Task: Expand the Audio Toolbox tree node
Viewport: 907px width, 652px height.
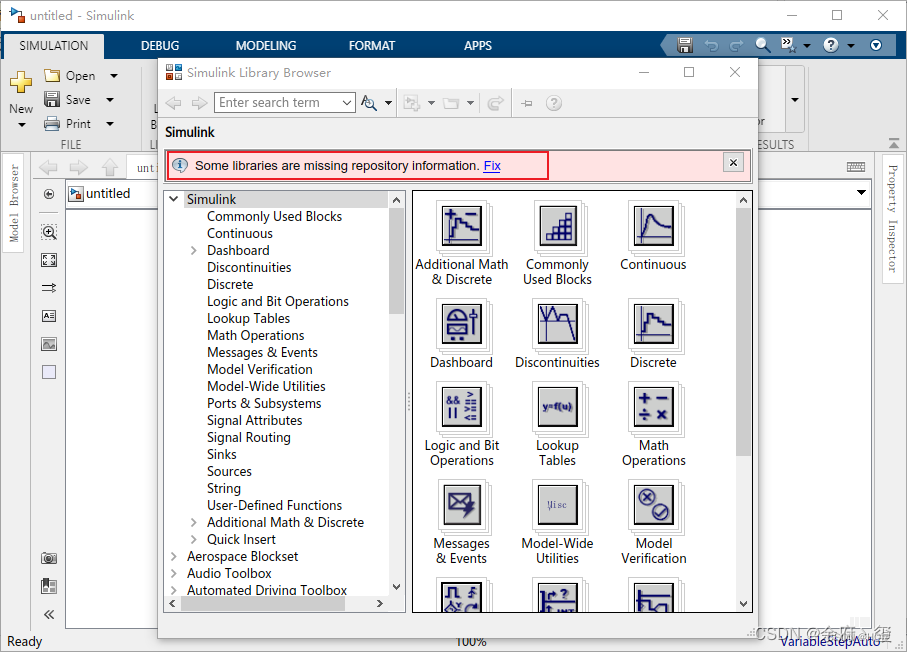Action: (174, 573)
